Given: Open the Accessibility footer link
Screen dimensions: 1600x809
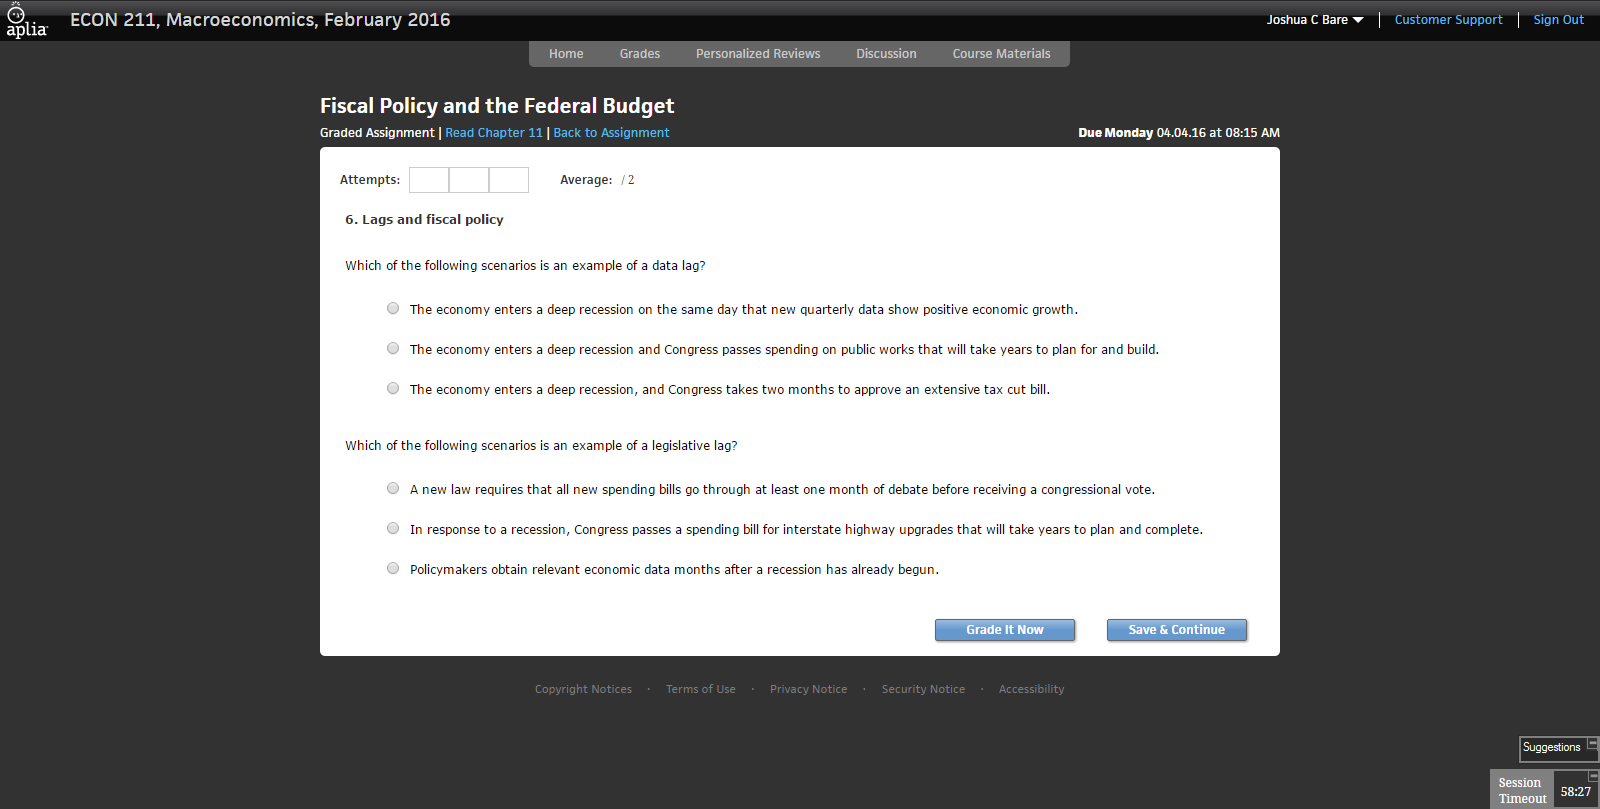Looking at the screenshot, I should pyautogui.click(x=1031, y=689).
